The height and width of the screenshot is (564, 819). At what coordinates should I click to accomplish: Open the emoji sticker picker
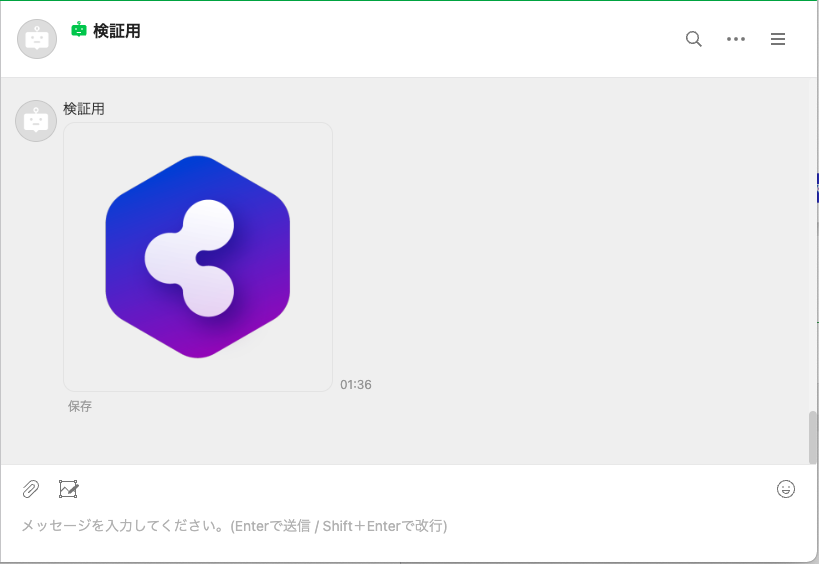786,489
